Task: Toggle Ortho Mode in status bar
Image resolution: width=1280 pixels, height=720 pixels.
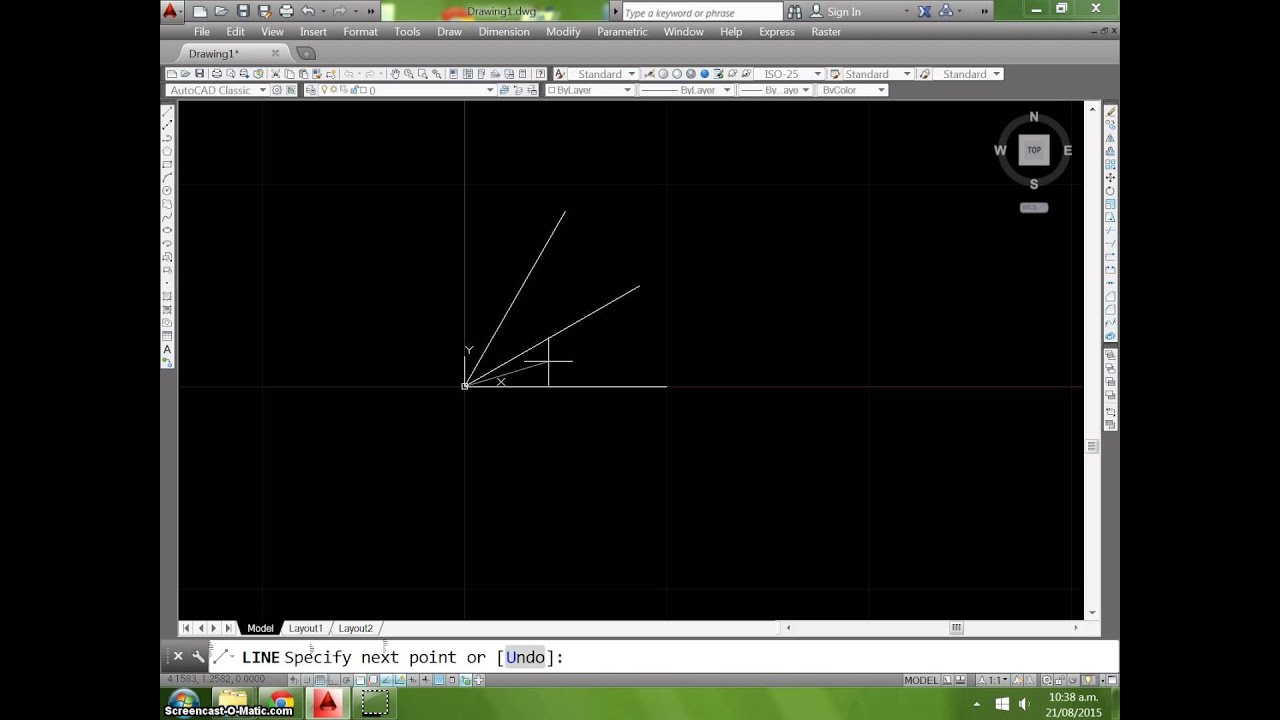Action: pyautogui.click(x=334, y=680)
